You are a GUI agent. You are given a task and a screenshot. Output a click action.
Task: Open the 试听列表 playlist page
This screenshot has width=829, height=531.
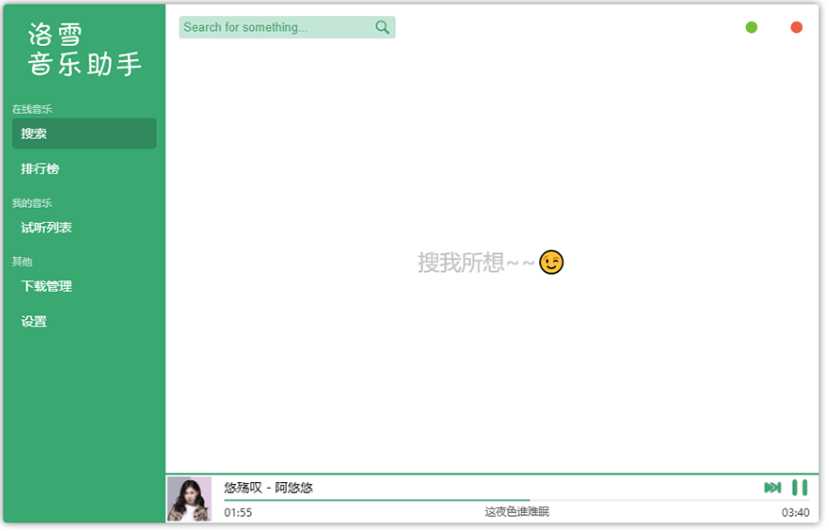(x=84, y=227)
